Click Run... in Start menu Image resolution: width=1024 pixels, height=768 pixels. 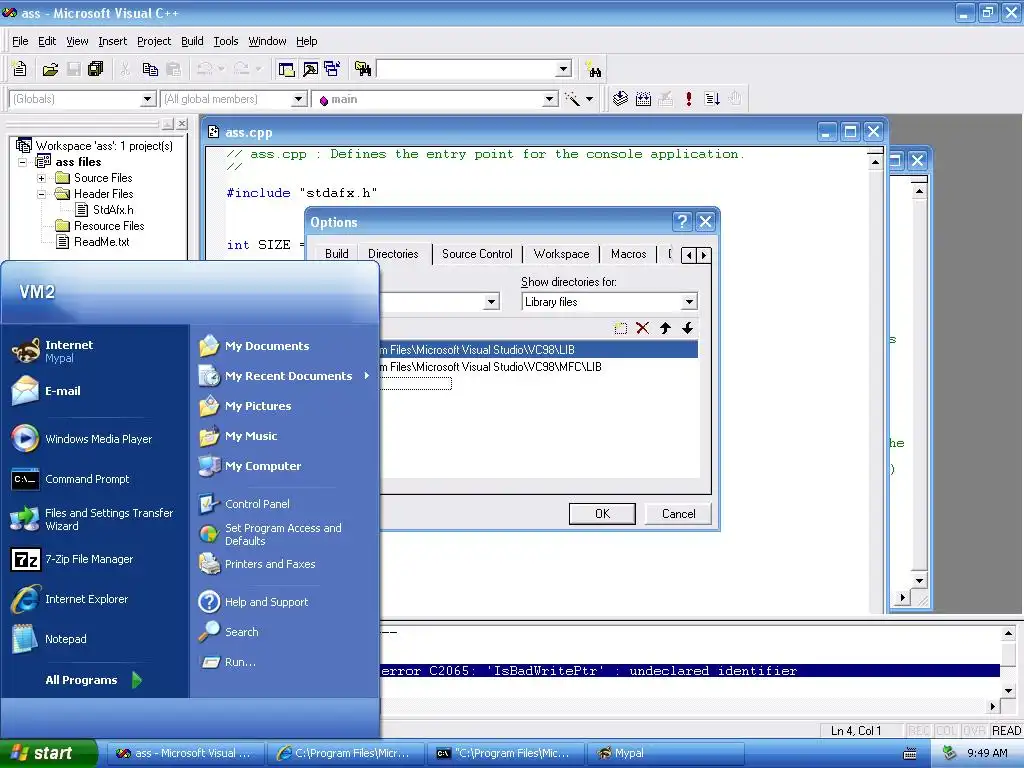point(228,662)
